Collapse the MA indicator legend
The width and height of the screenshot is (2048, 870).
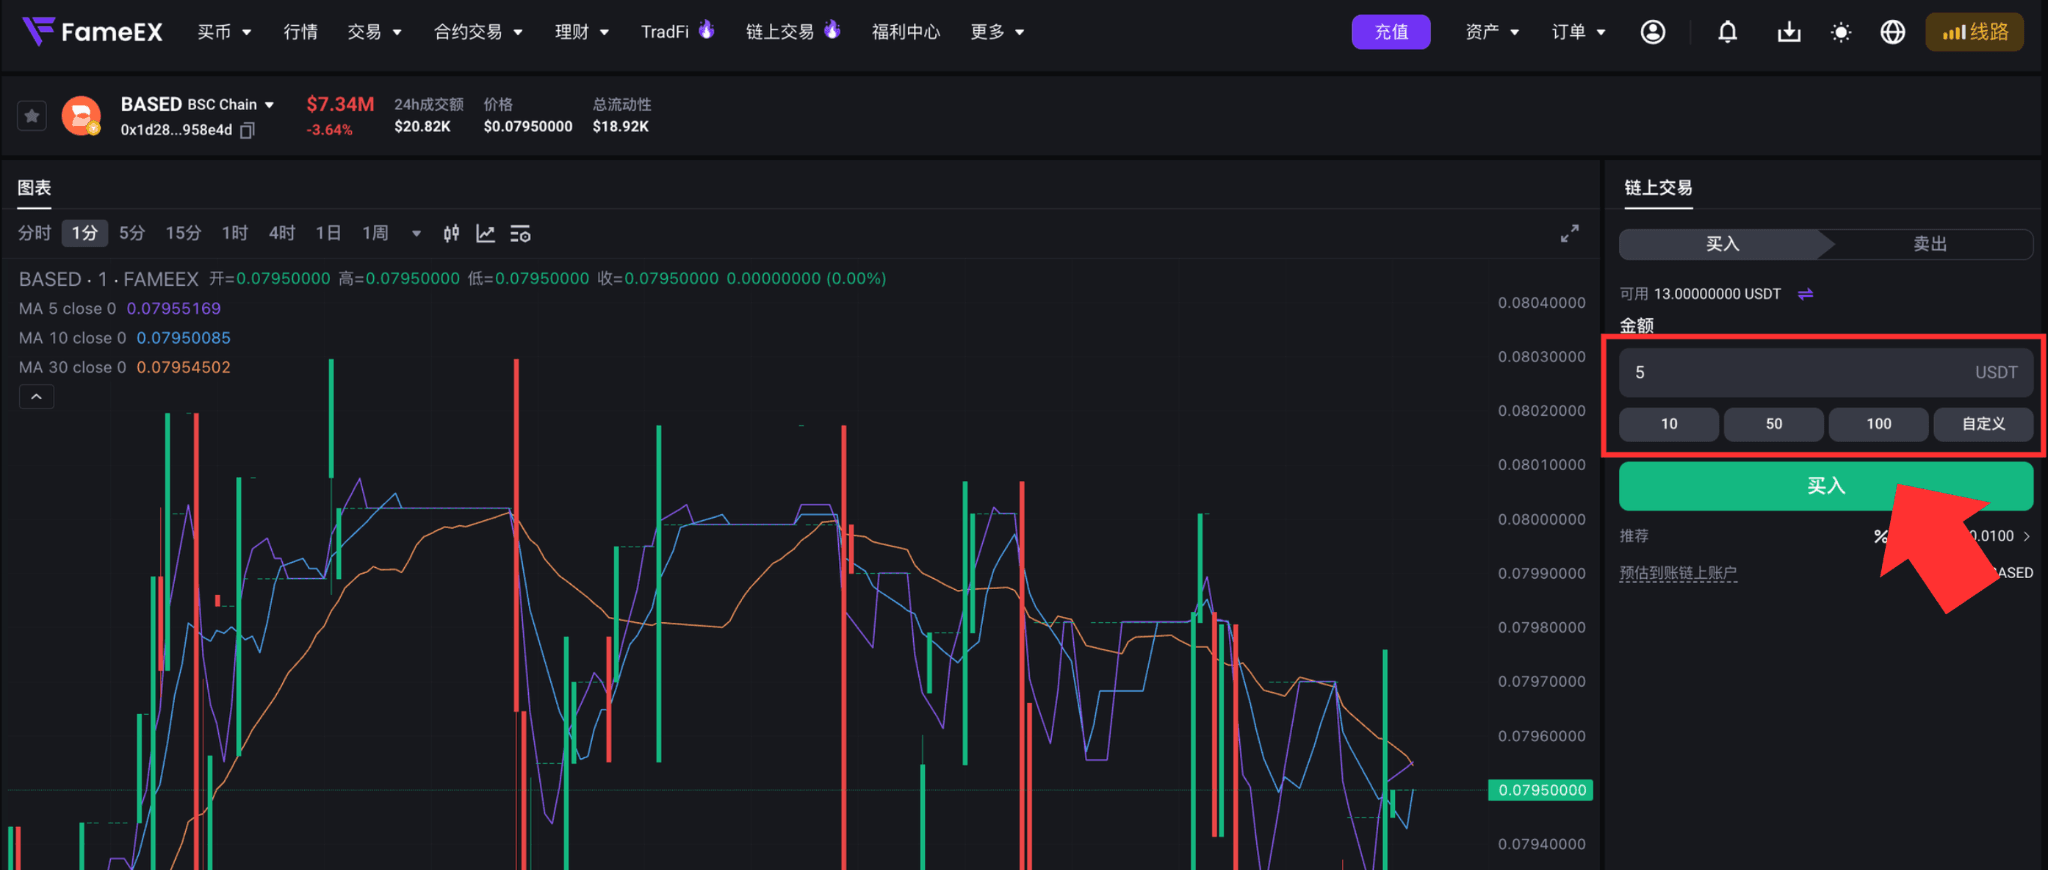point(36,397)
